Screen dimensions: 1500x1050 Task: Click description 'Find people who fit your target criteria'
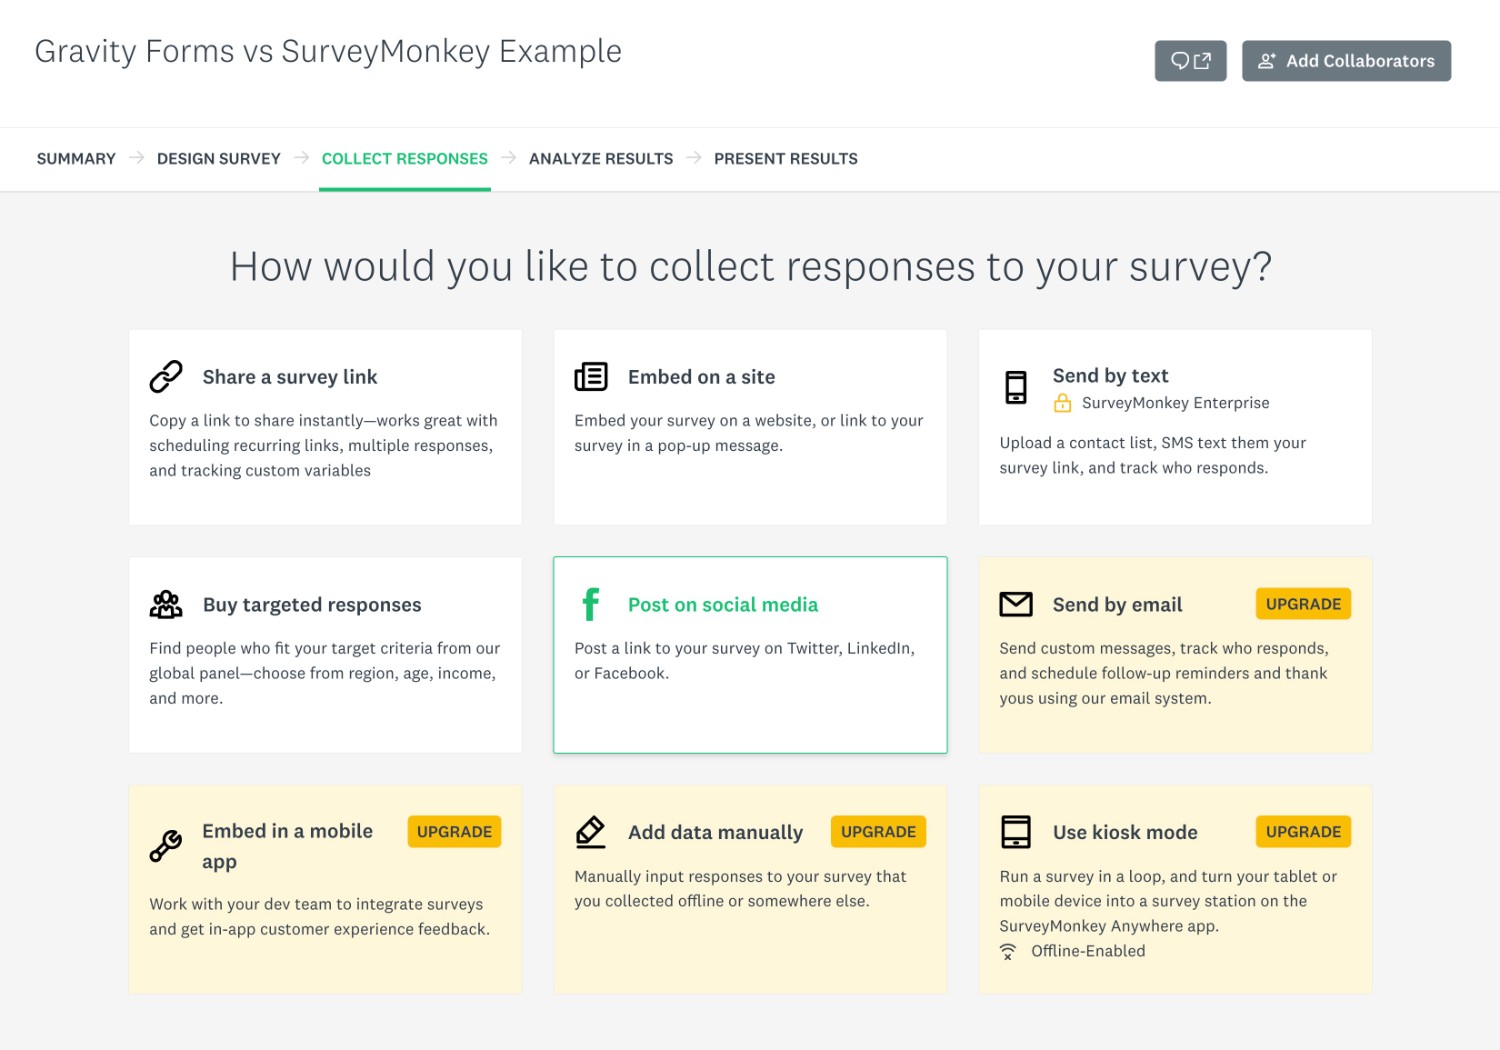coord(324,673)
